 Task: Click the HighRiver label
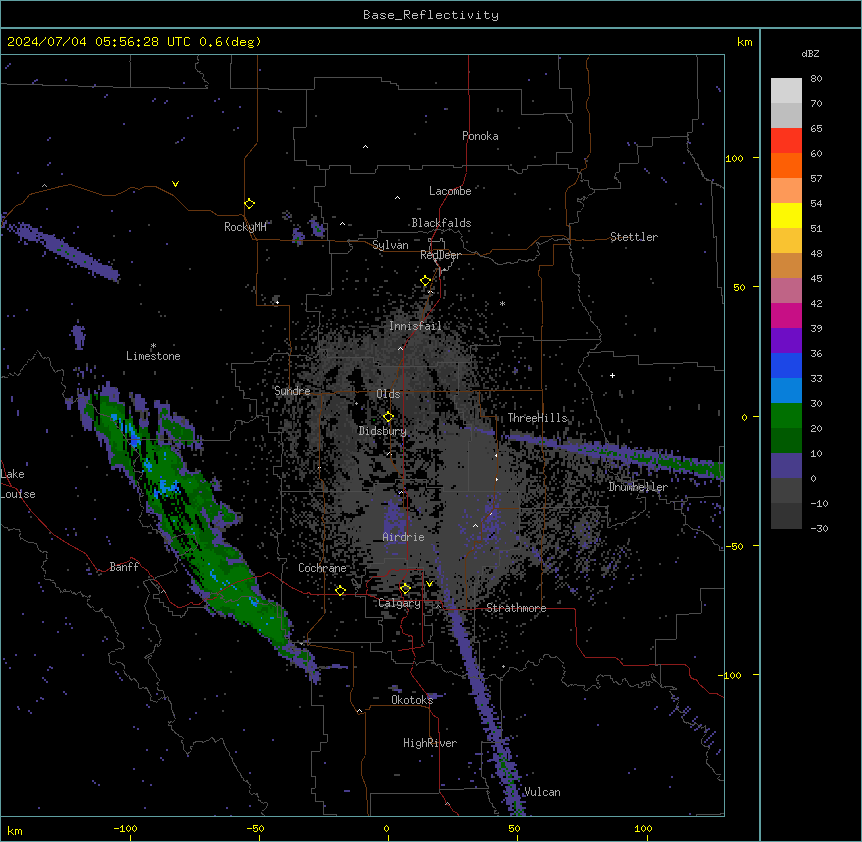click(430, 743)
